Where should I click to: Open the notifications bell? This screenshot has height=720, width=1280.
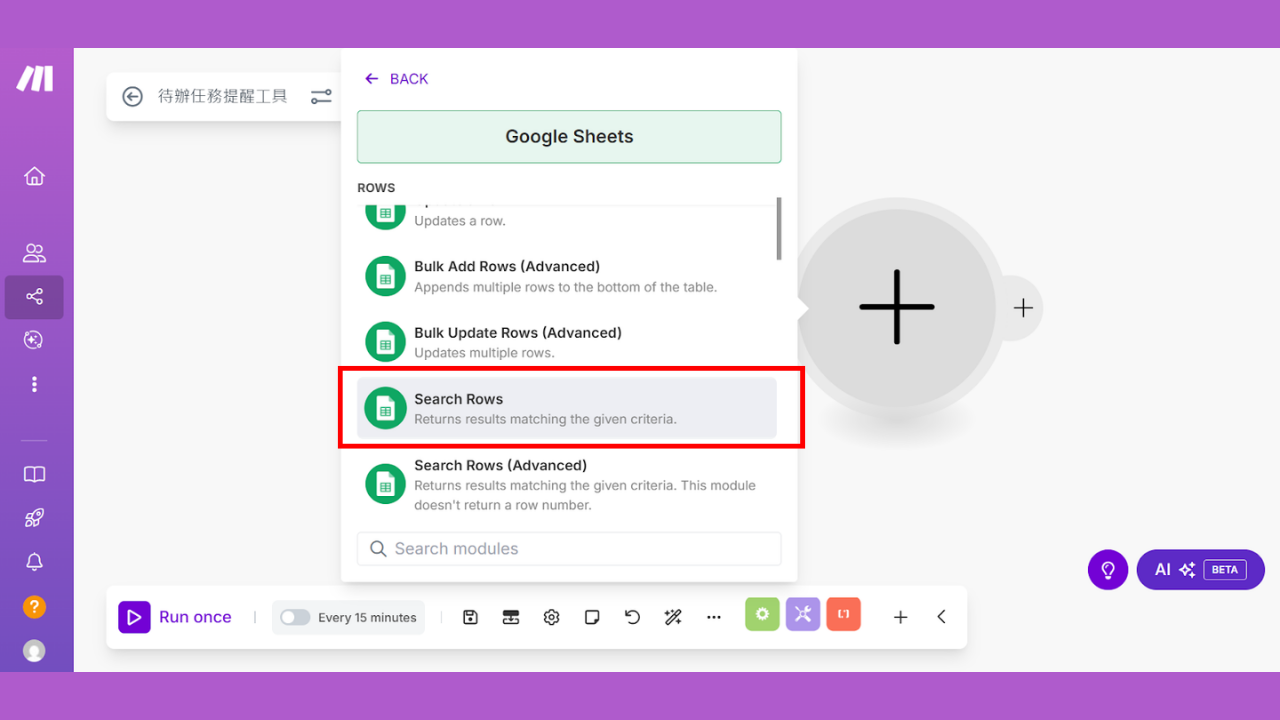(x=35, y=562)
